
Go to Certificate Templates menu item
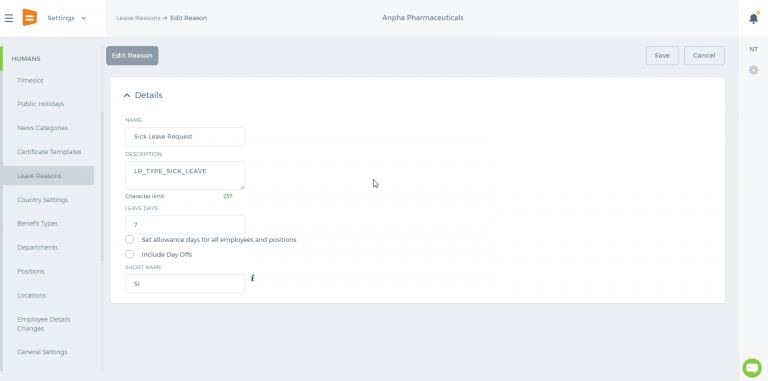point(49,152)
